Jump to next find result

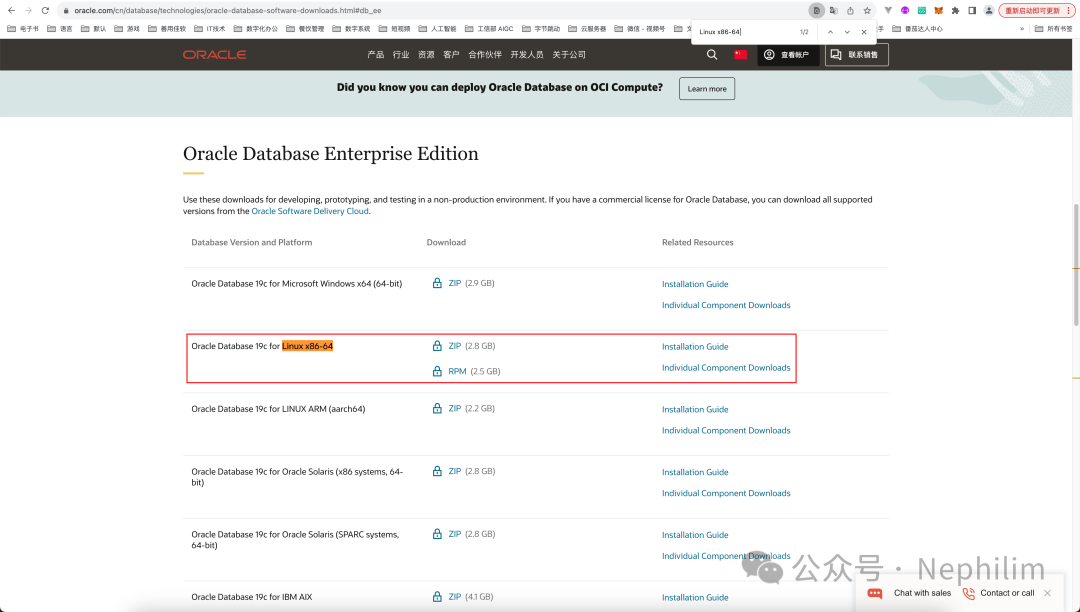click(847, 32)
